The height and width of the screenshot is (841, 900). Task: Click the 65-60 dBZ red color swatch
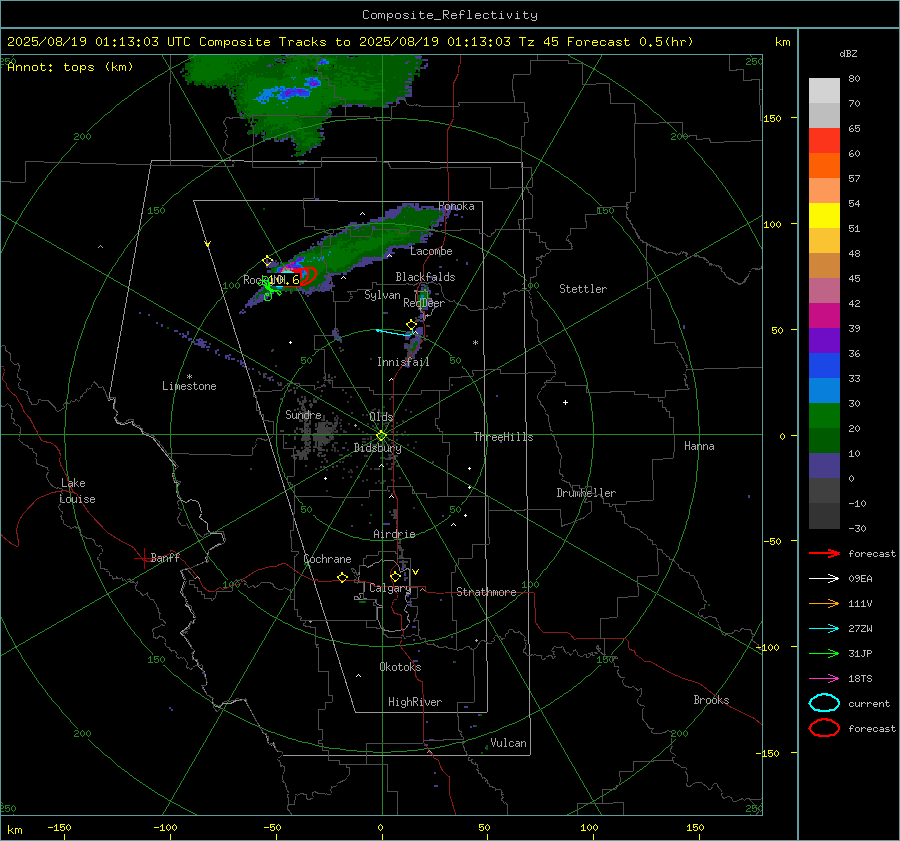pyautogui.click(x=824, y=141)
